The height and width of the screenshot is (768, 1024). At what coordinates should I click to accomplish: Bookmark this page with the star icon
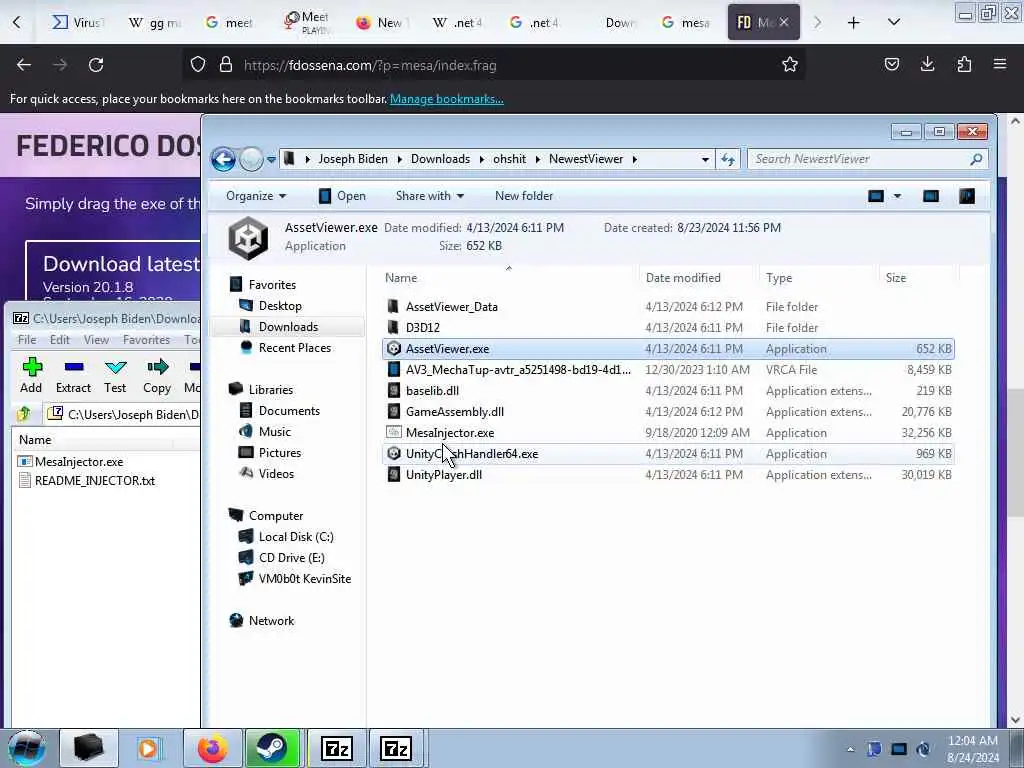(x=790, y=65)
